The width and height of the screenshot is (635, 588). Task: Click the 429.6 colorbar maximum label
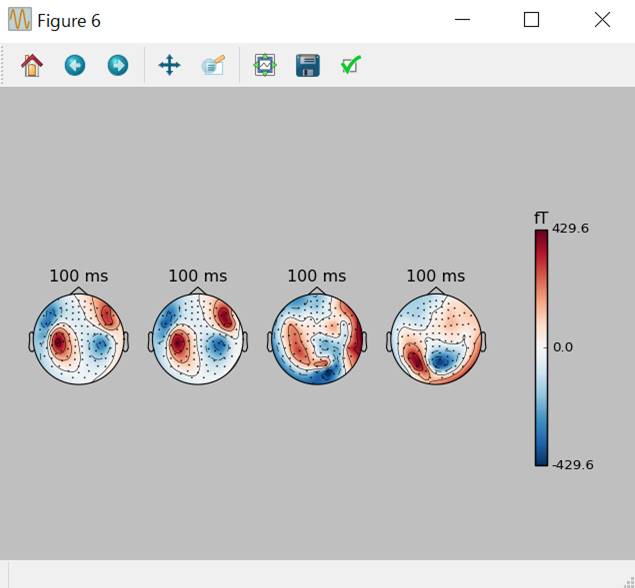click(570, 229)
